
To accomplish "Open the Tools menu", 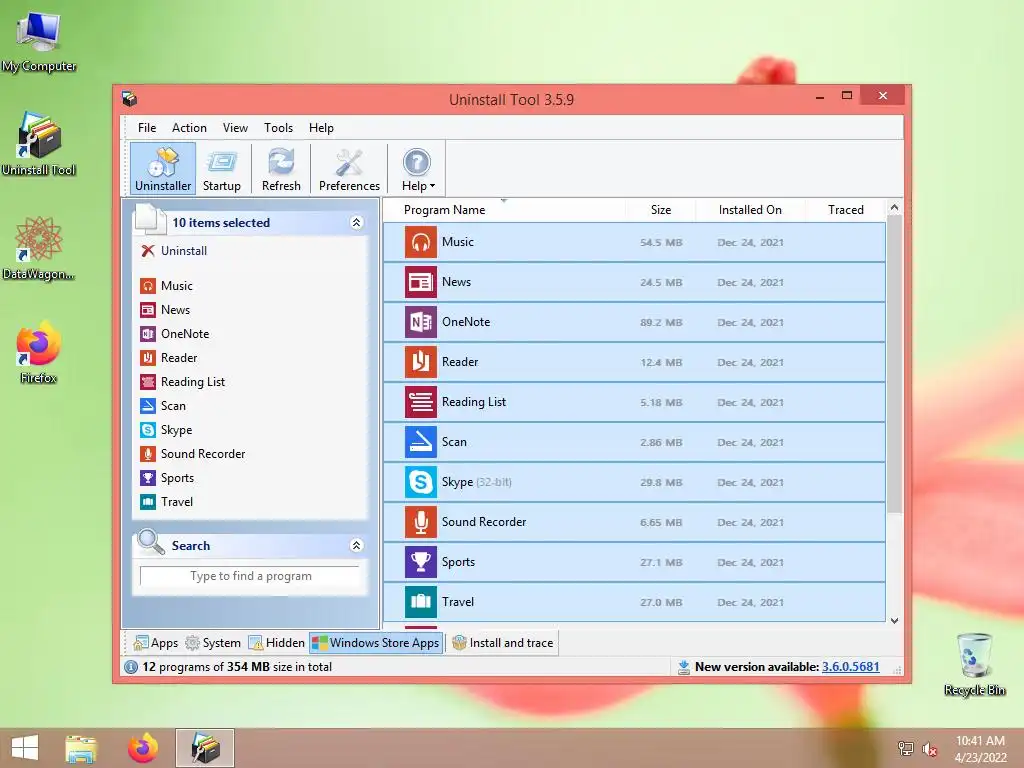I will (278, 128).
